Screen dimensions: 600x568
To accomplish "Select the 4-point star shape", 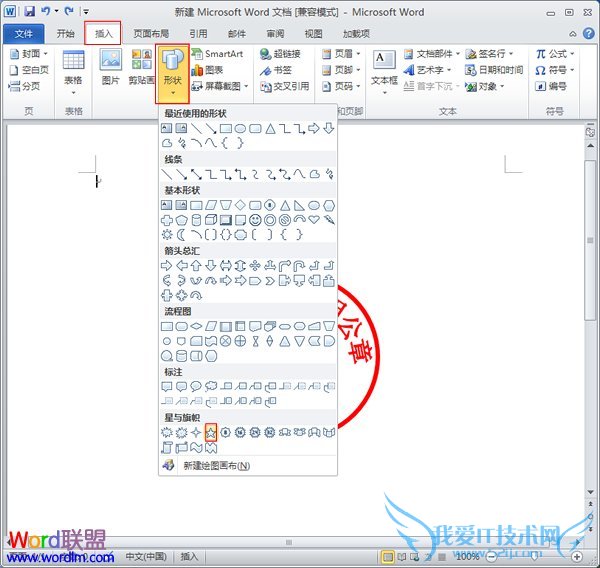I will pos(196,433).
